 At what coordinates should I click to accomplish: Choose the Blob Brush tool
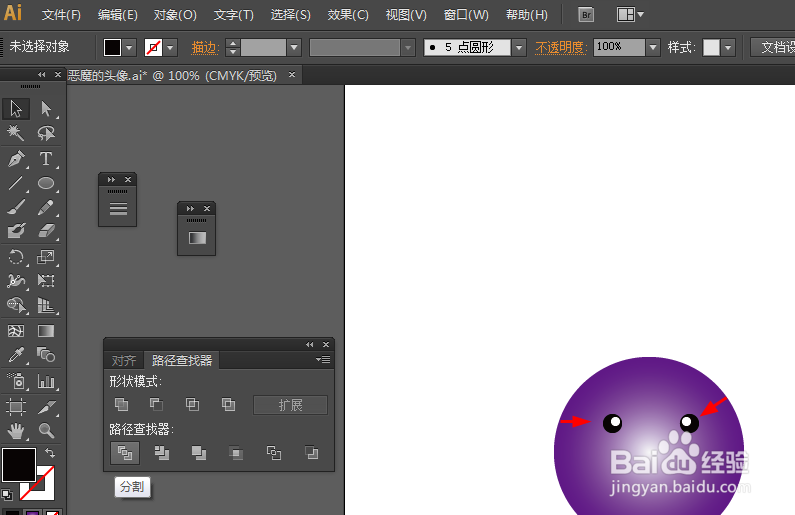[x=16, y=231]
